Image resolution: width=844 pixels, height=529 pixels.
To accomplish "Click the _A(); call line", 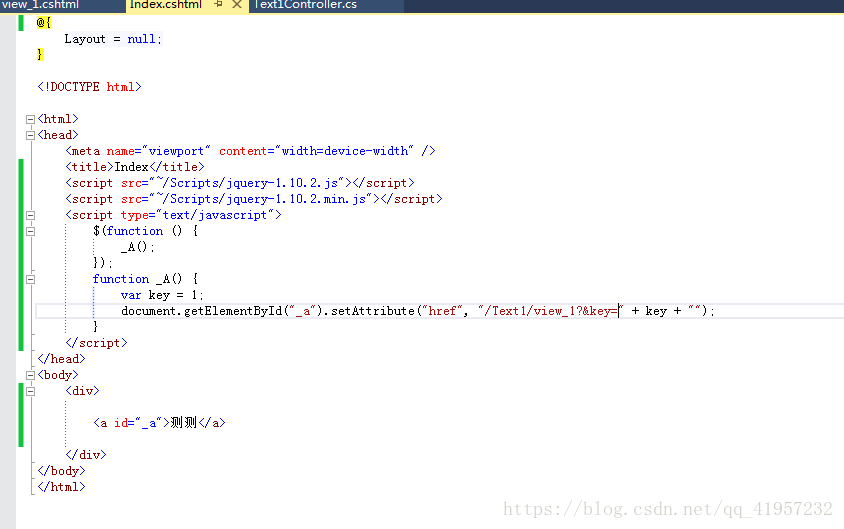I will coord(138,247).
